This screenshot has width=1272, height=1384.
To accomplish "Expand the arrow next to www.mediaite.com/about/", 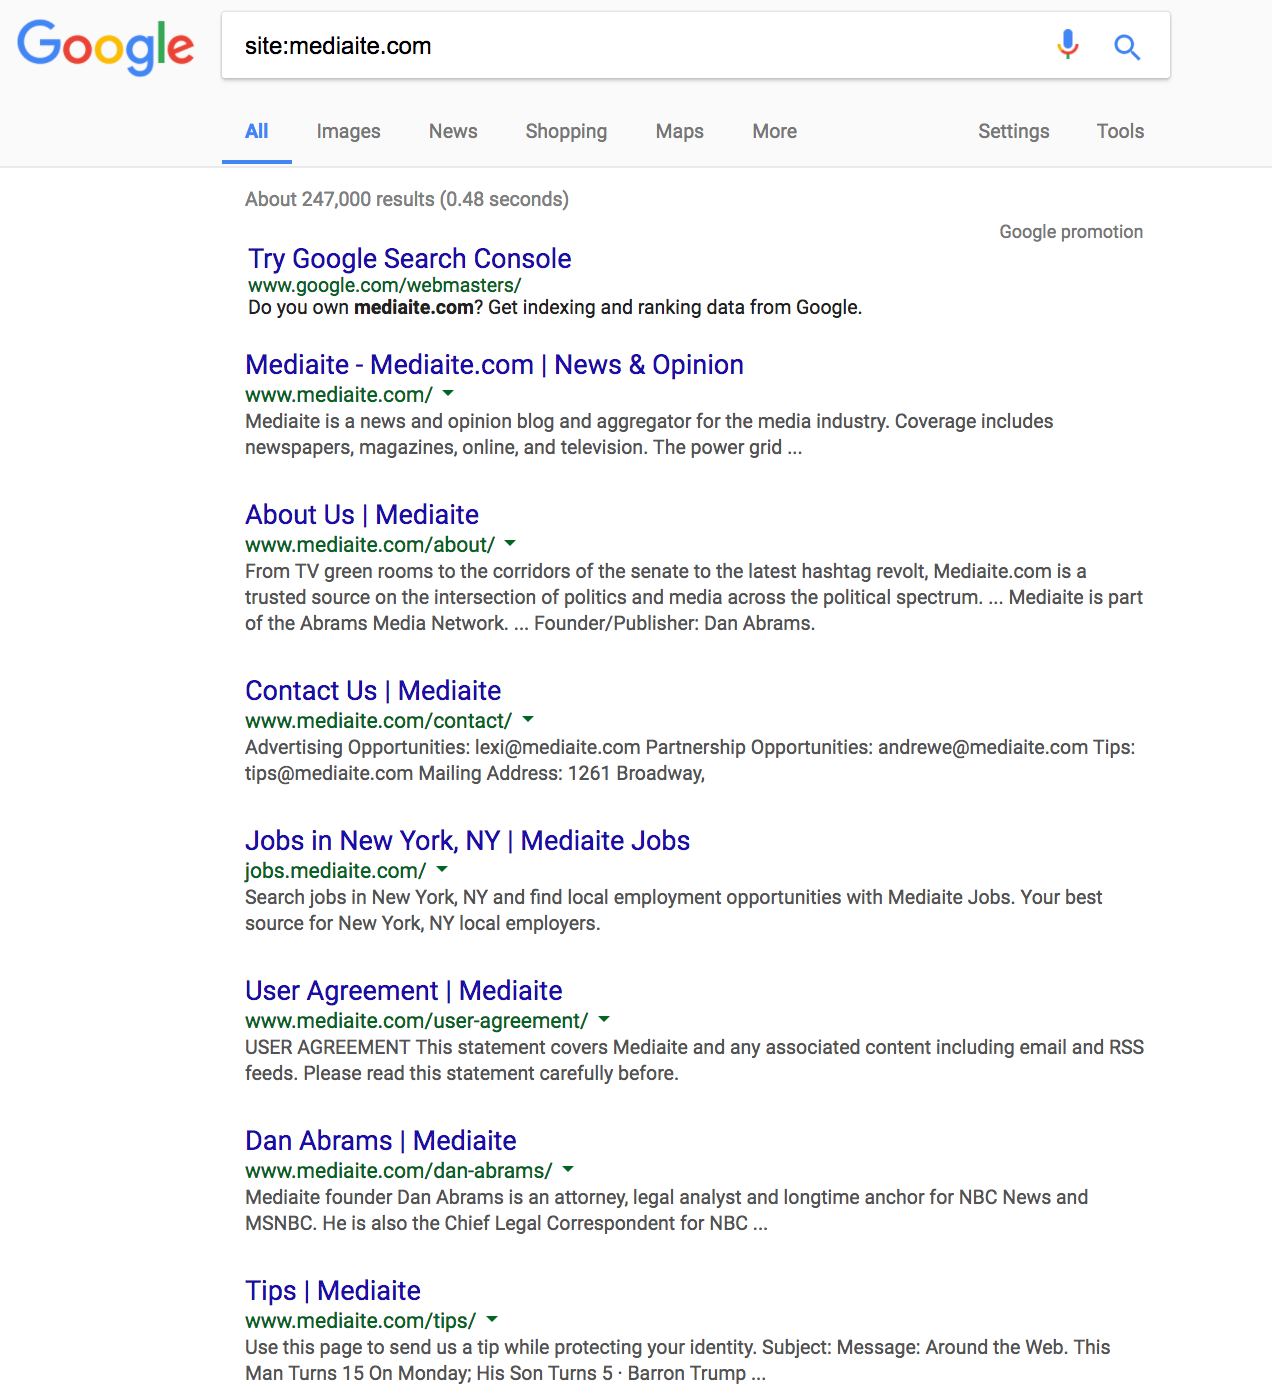I will tap(510, 544).
